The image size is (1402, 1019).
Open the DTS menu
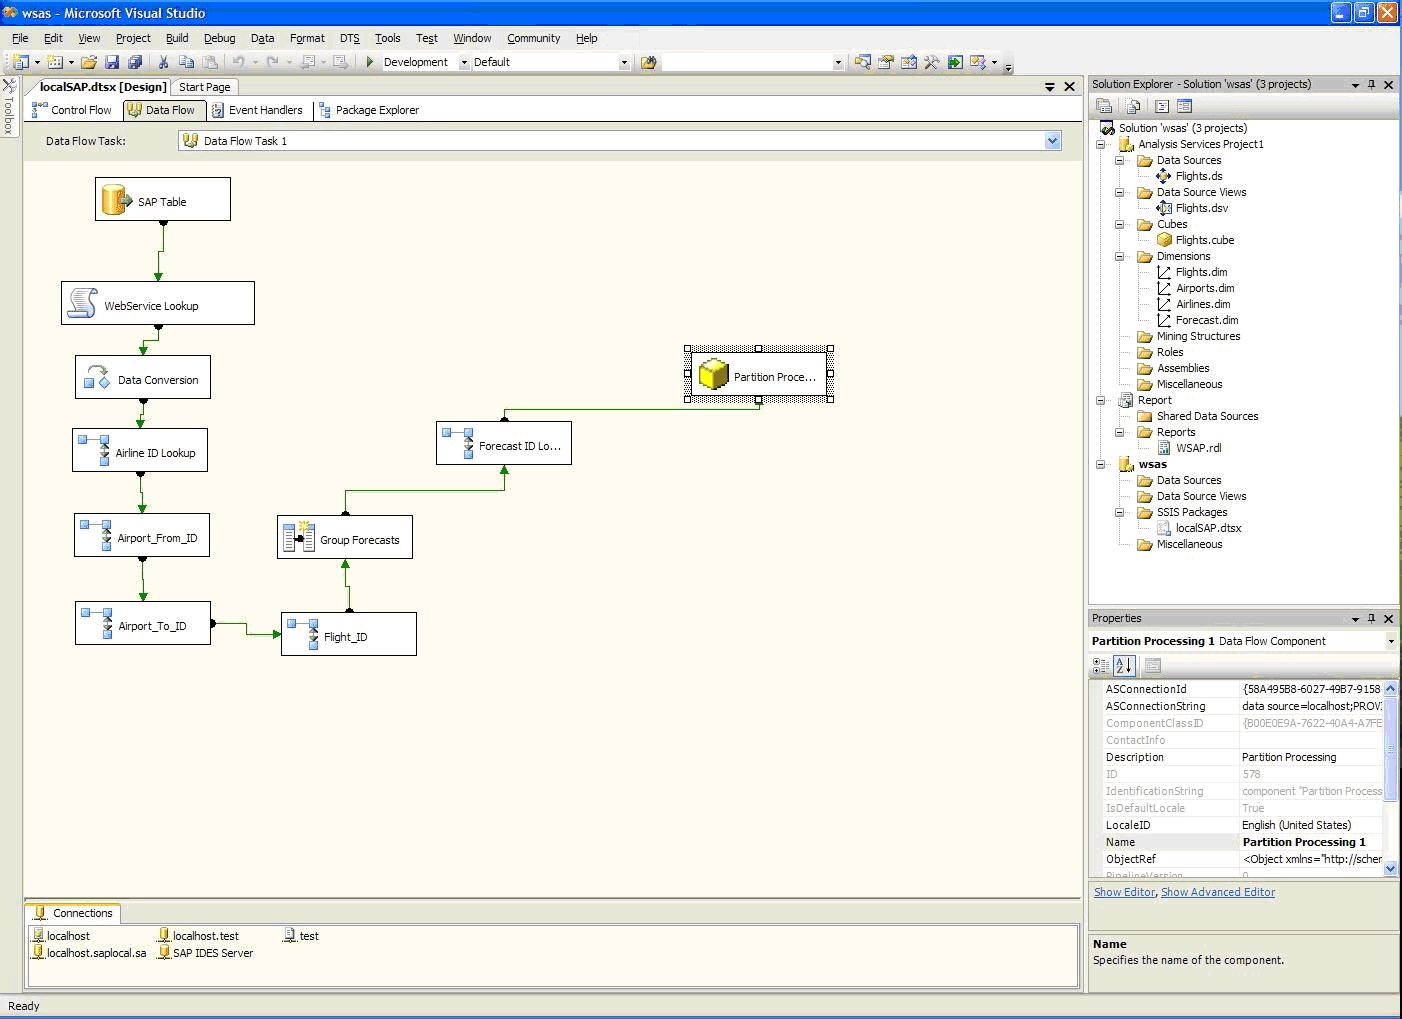(x=349, y=38)
